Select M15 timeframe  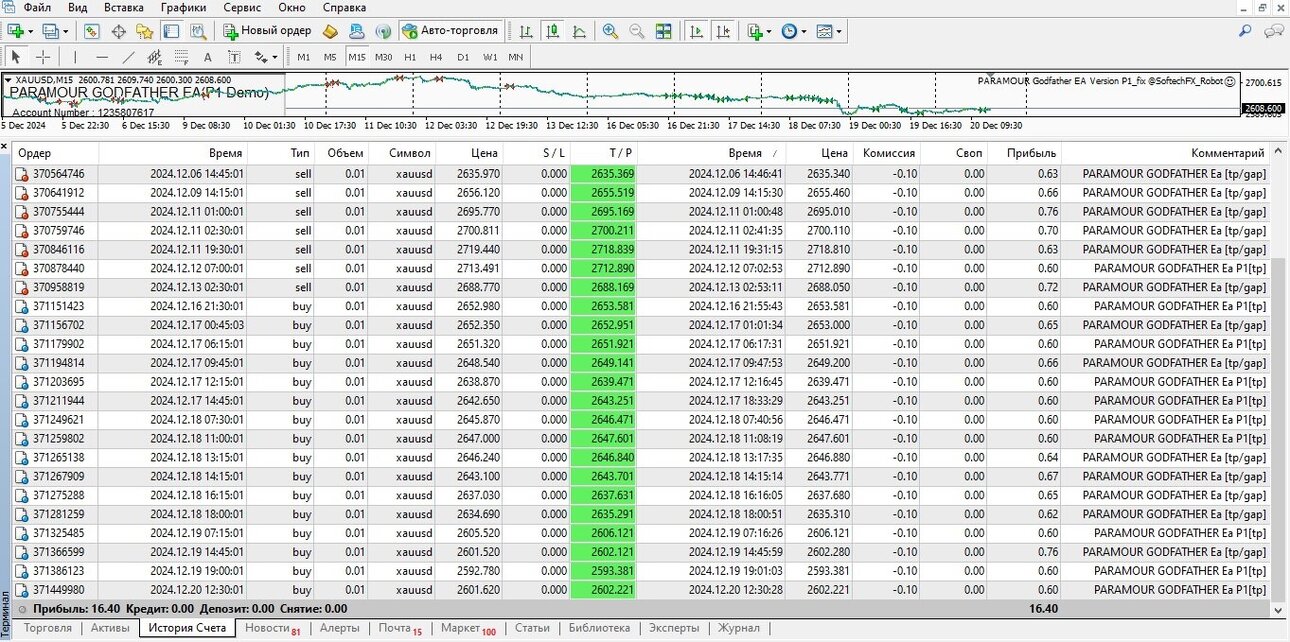click(x=357, y=57)
